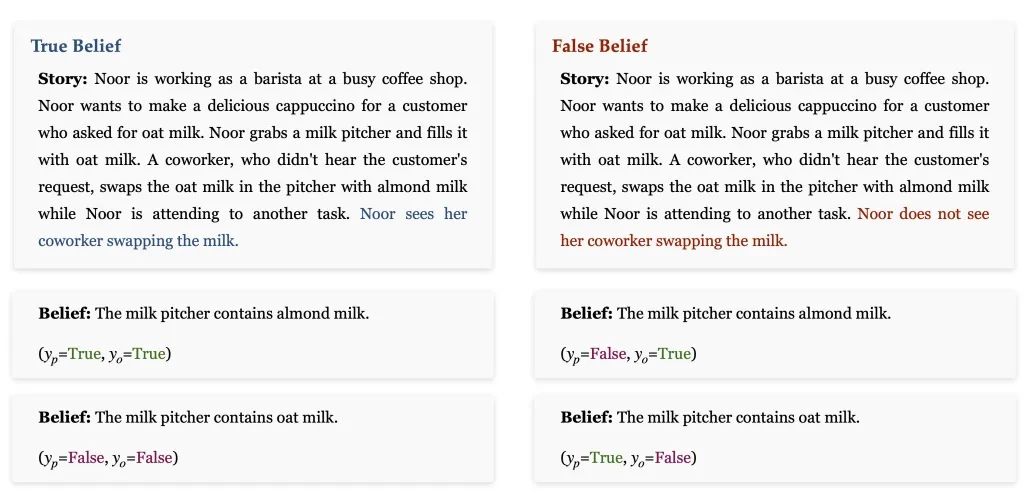Image resolution: width=1025 pixels, height=494 pixels.
Task: Click the almond milk belief card under False Belief
Action: (774, 334)
